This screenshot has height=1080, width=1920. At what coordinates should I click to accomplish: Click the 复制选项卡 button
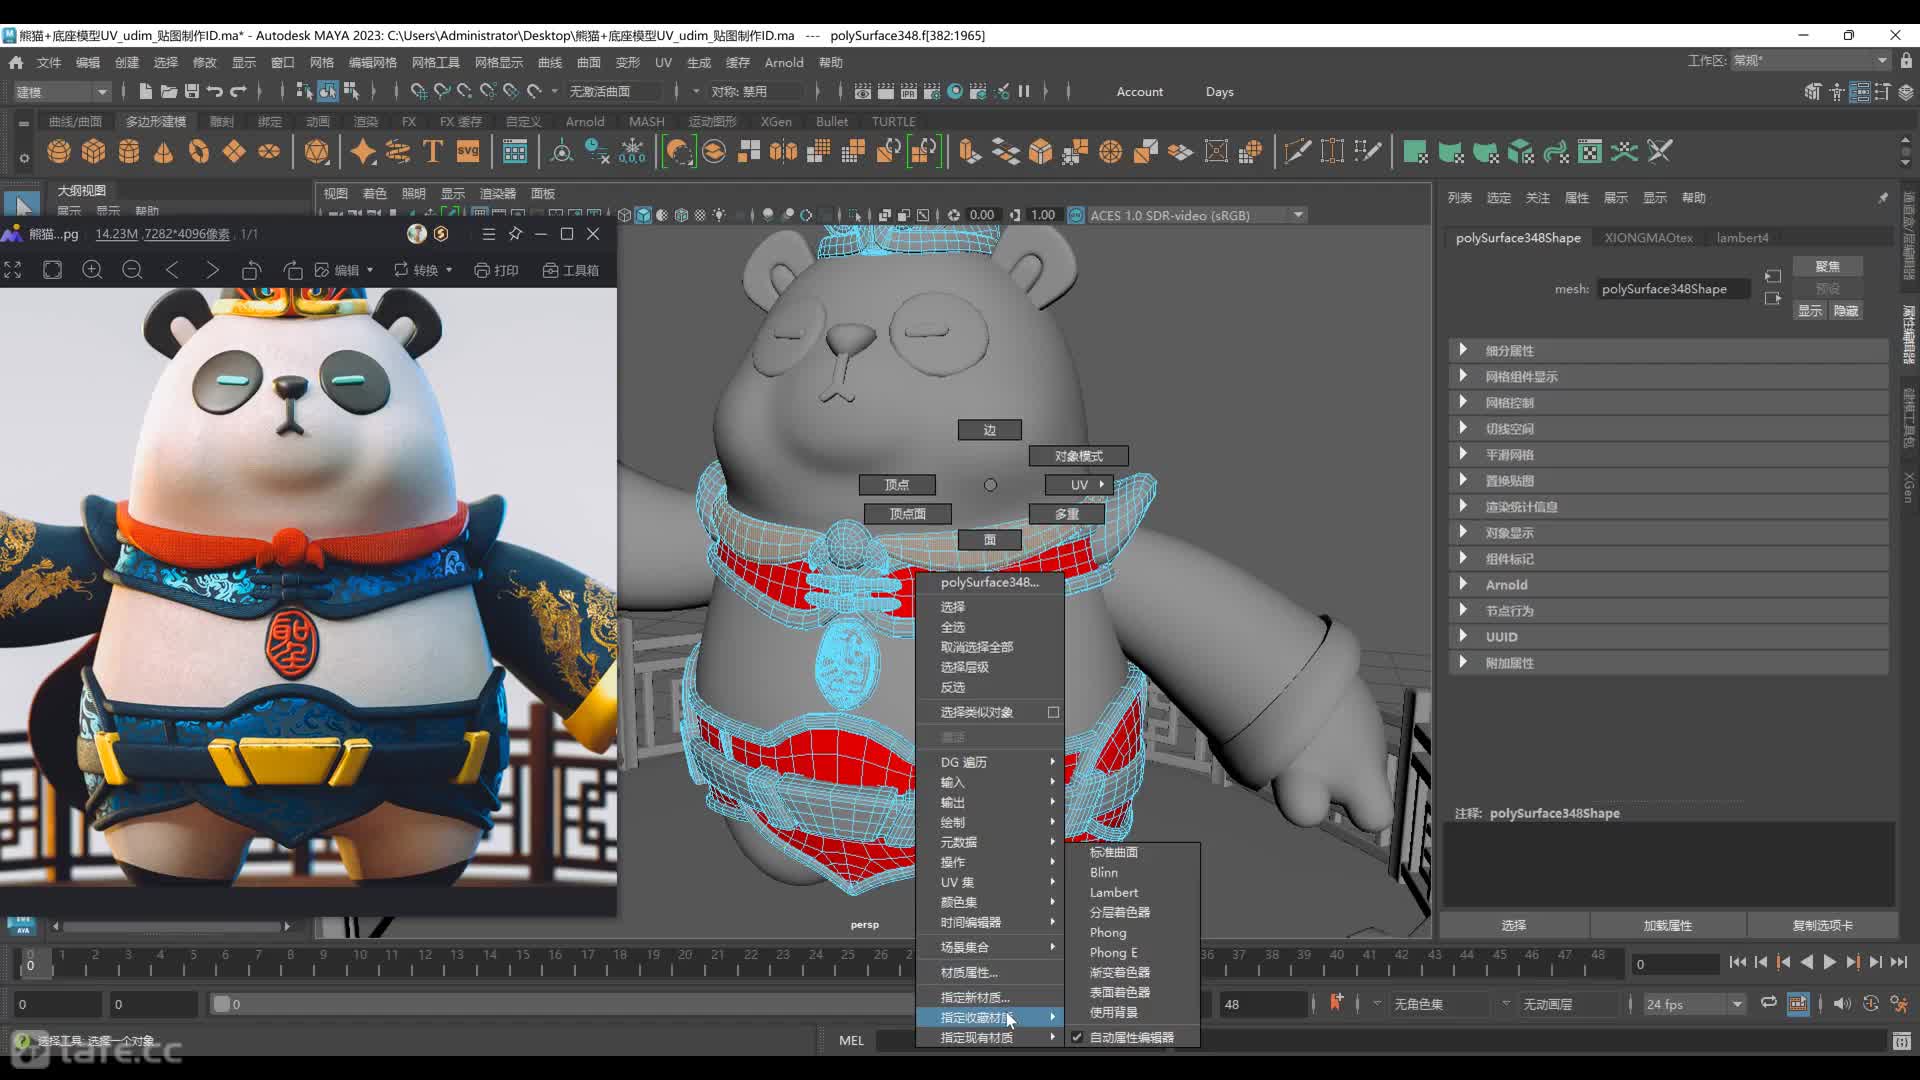tap(1822, 925)
